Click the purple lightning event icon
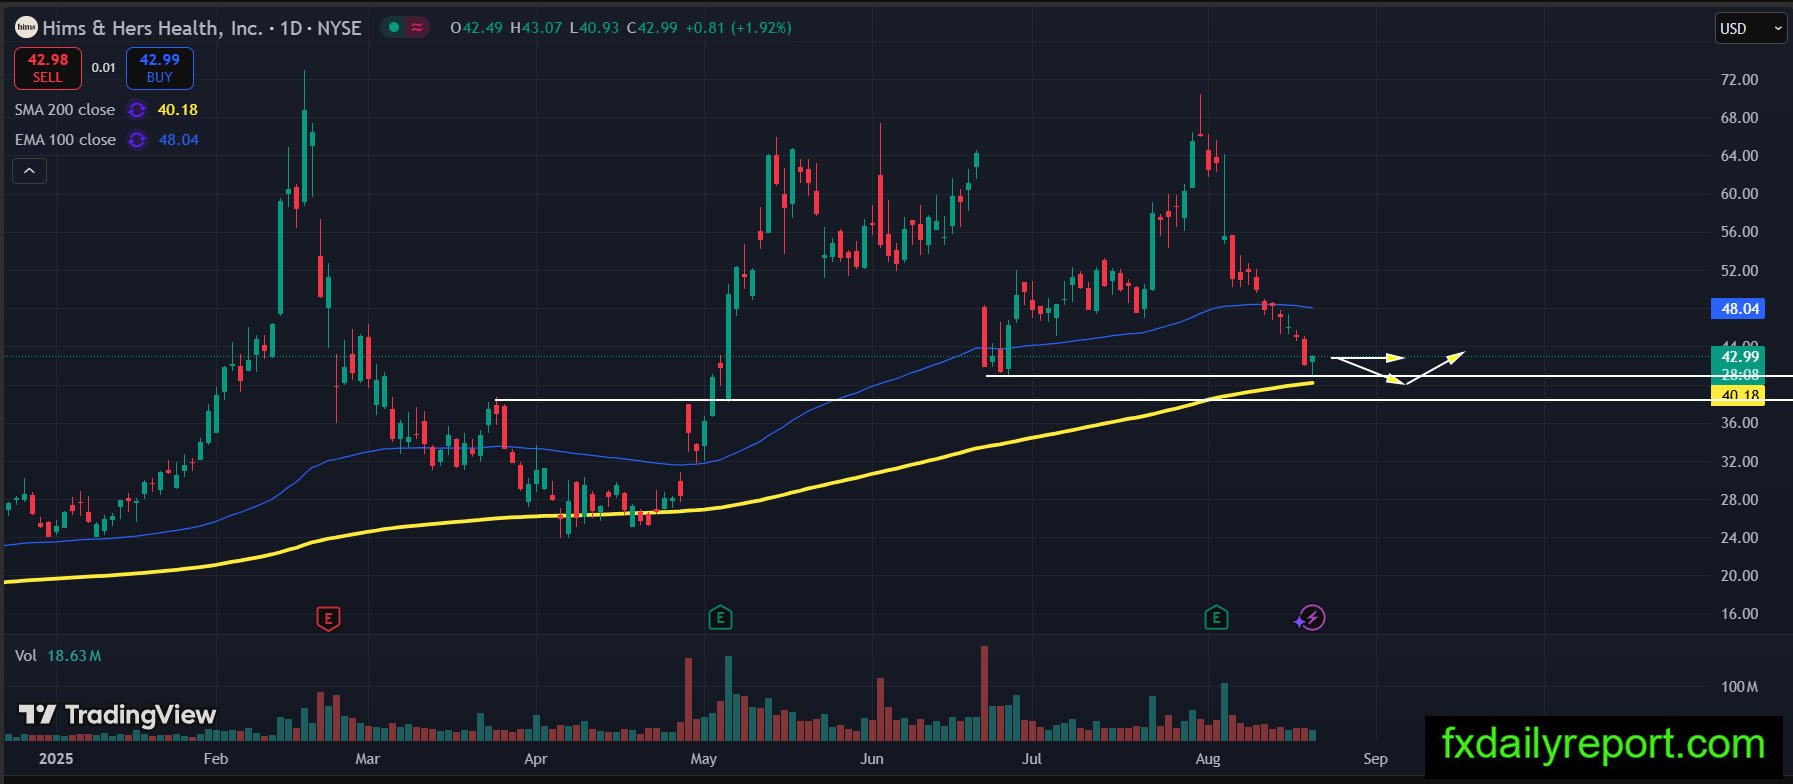The image size is (1793, 784). click(1311, 618)
